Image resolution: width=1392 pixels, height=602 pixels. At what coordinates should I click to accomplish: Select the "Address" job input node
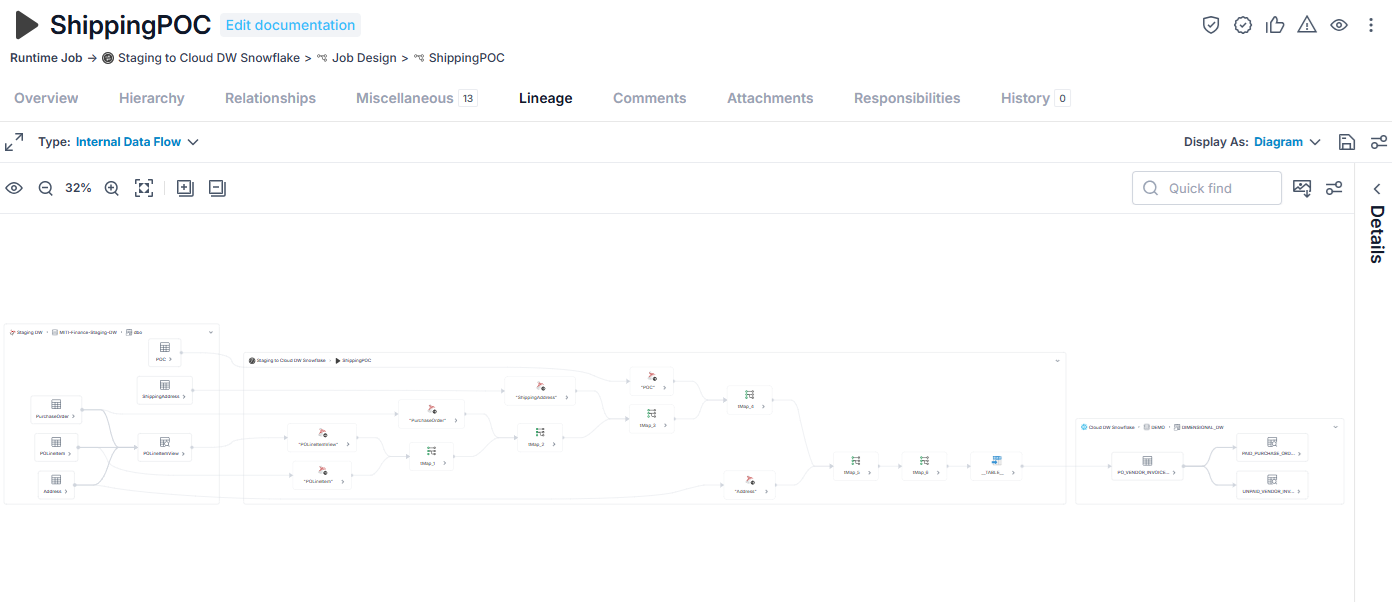(x=749, y=485)
